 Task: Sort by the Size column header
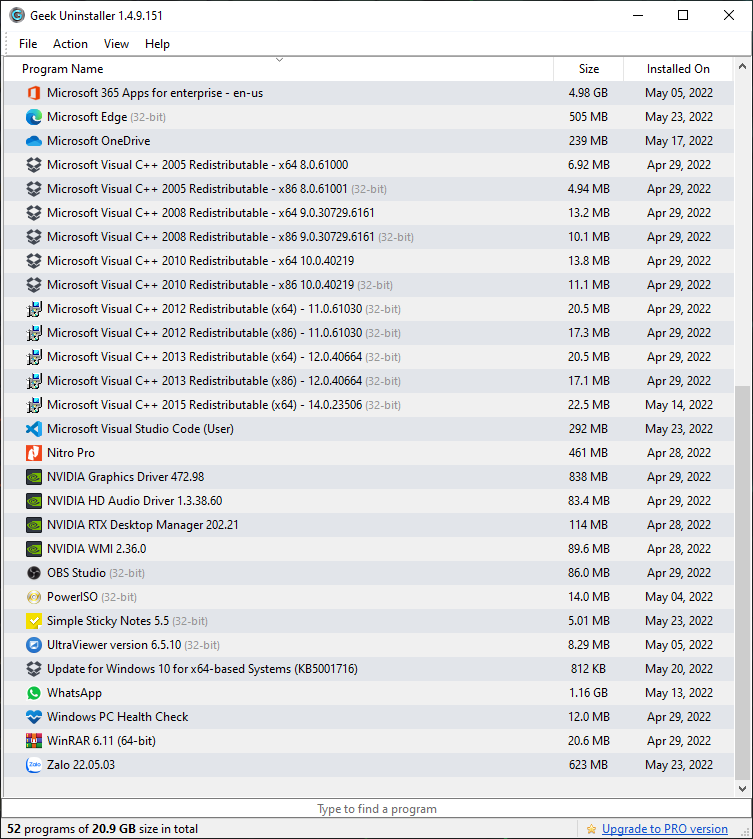coord(589,69)
